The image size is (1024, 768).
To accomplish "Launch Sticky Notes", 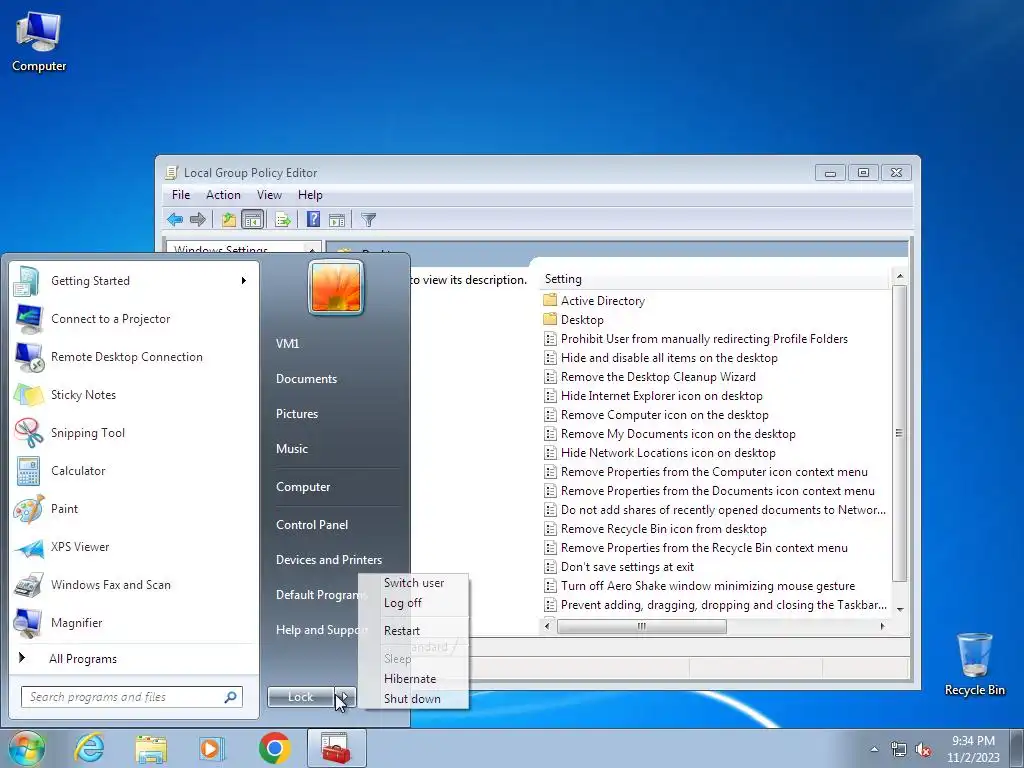I will point(134,394).
